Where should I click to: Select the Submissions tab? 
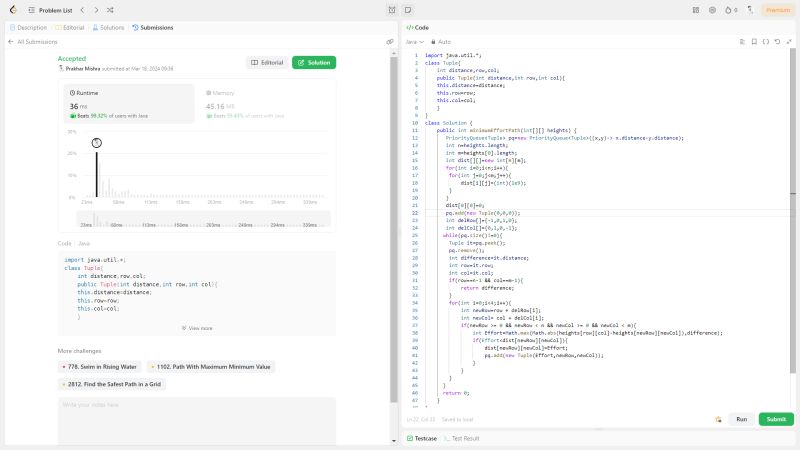tap(153, 28)
